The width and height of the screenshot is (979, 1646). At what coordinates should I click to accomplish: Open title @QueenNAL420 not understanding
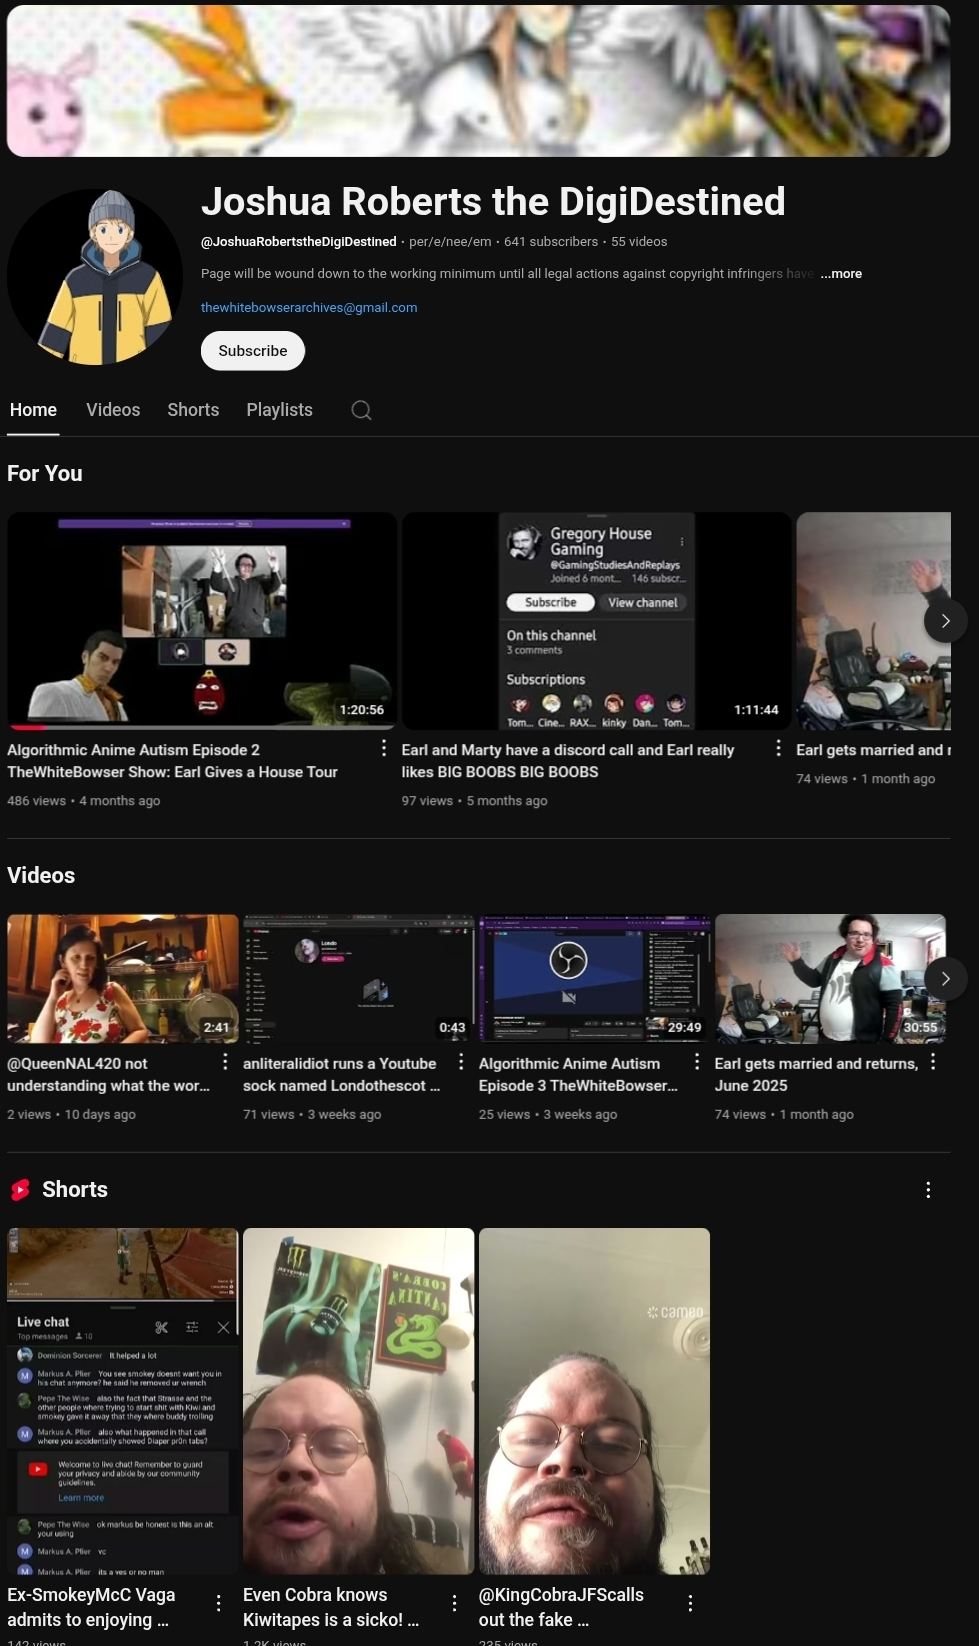[x=108, y=1075]
